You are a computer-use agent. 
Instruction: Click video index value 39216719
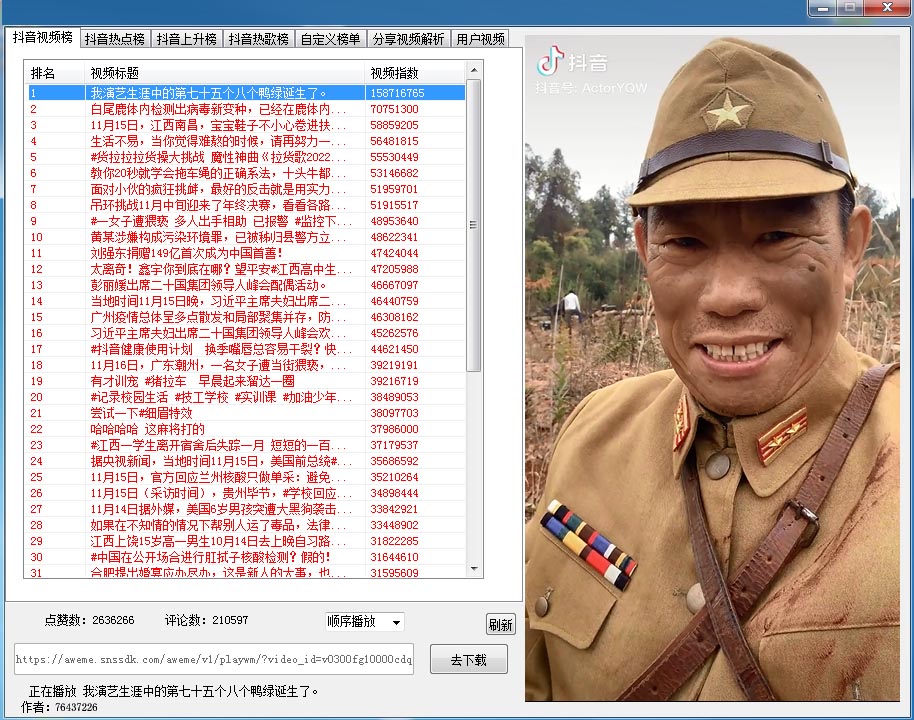click(x=395, y=381)
